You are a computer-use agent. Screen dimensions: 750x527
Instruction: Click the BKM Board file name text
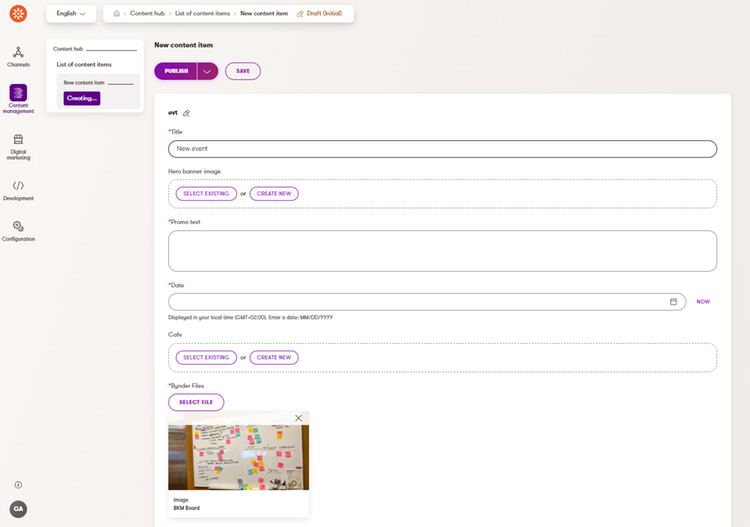(187, 508)
